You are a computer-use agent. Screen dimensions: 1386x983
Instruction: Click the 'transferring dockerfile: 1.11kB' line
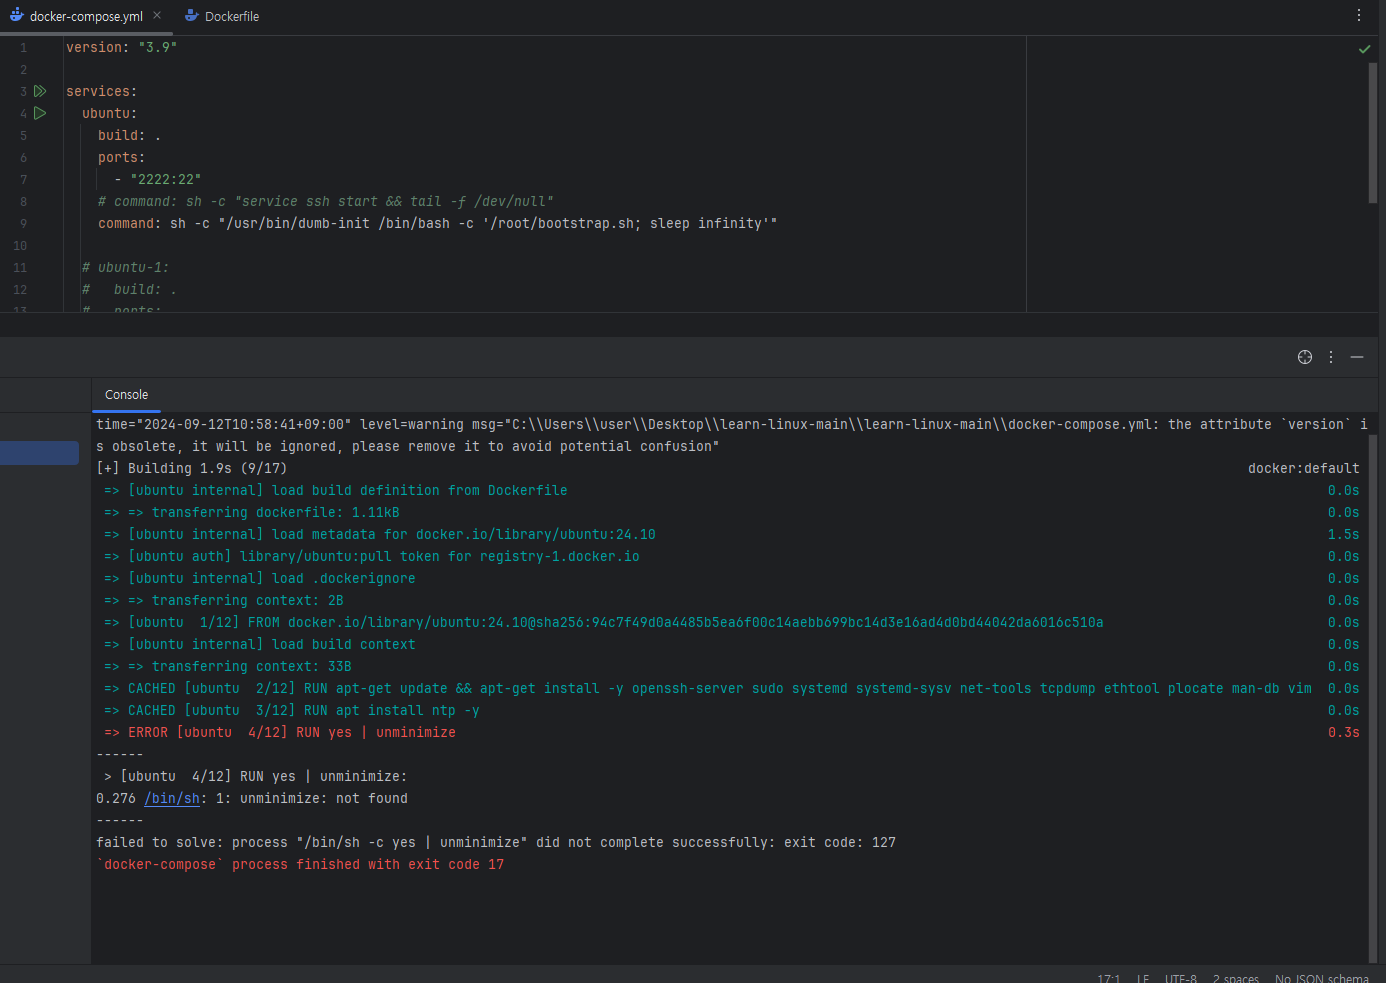252,512
